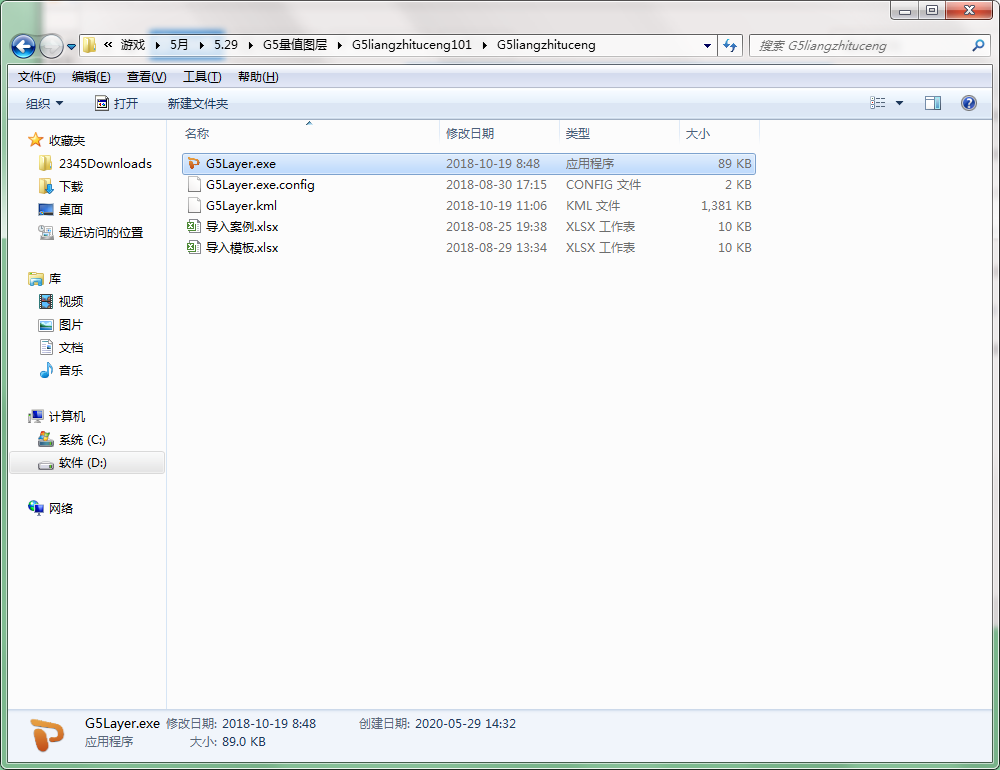Open the 组织 dropdown menu

44,104
